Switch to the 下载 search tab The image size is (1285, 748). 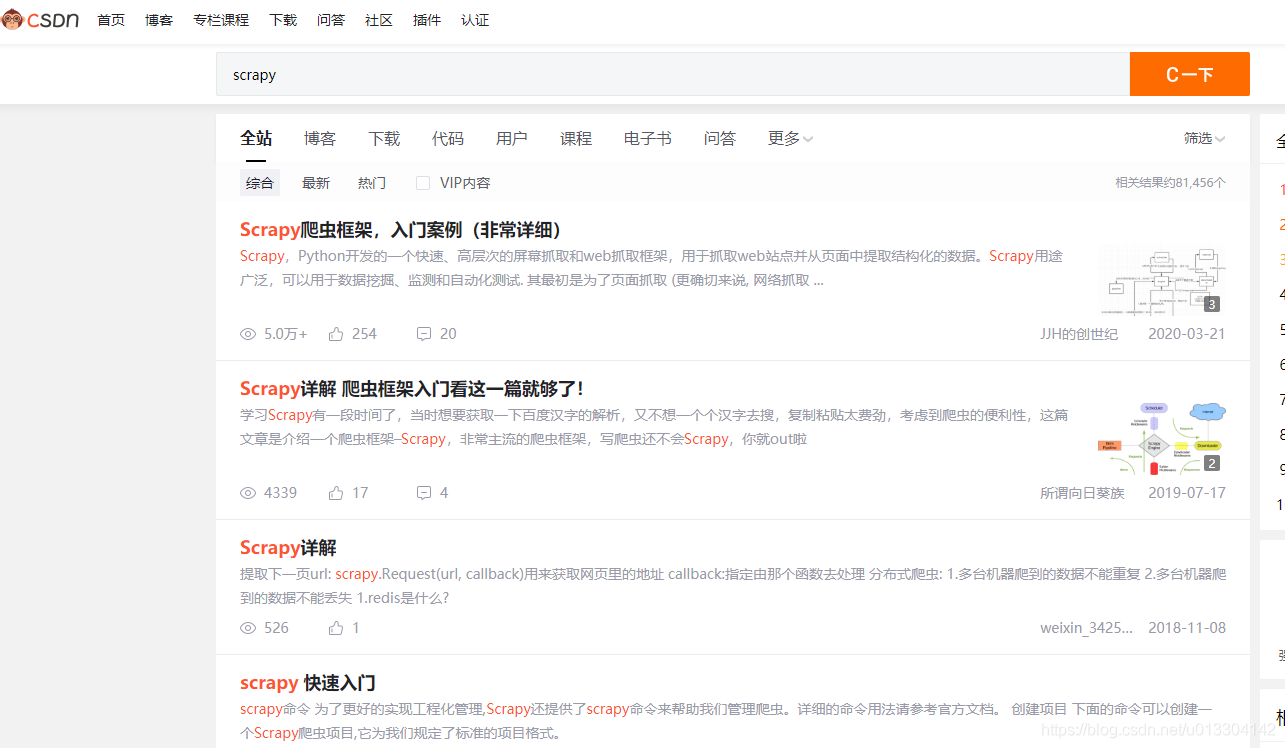[384, 139]
